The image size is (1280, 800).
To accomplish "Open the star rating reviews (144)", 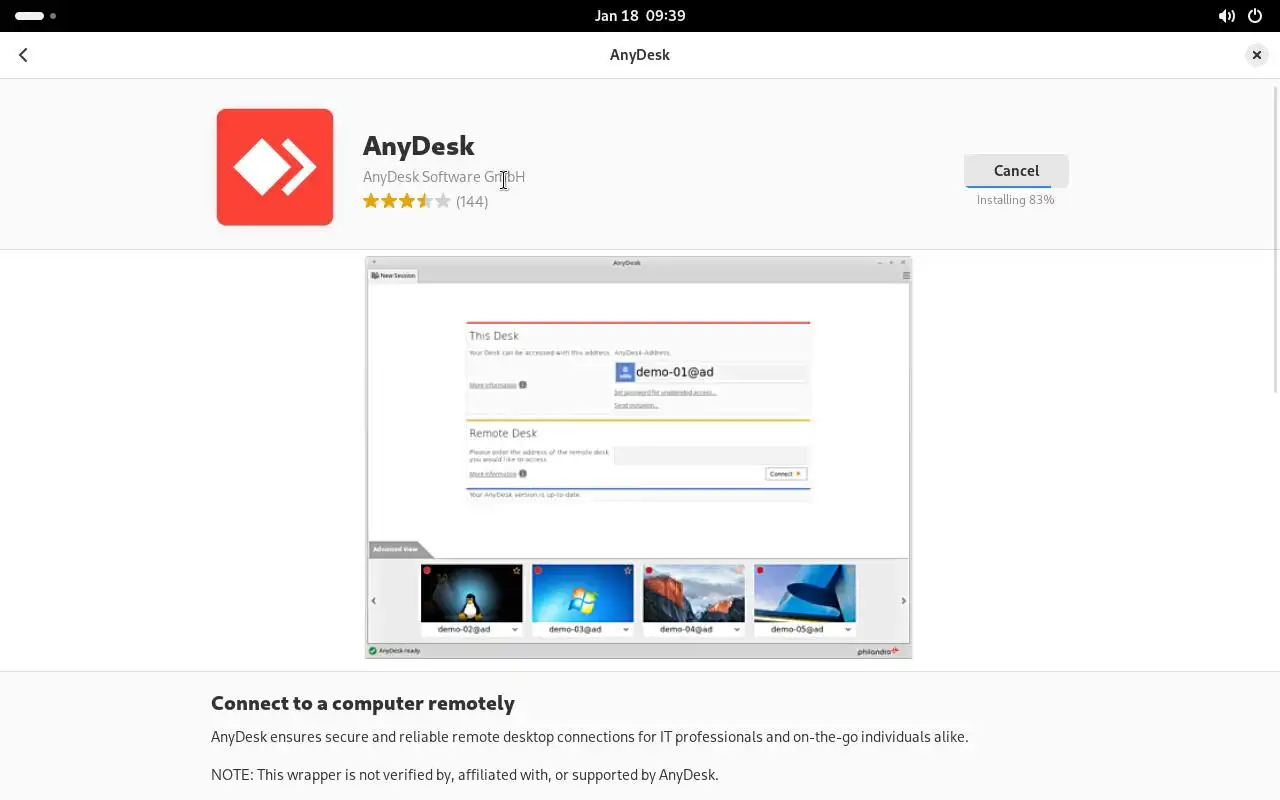I will click(425, 201).
